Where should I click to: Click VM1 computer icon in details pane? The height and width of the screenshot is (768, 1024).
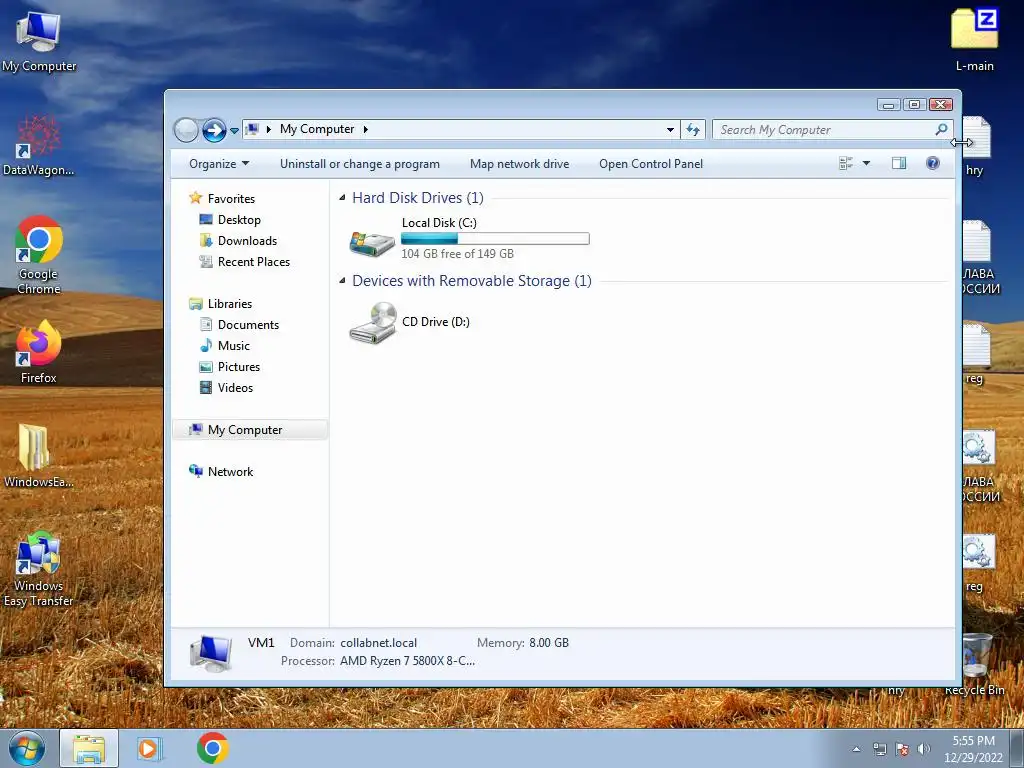pyautogui.click(x=210, y=654)
